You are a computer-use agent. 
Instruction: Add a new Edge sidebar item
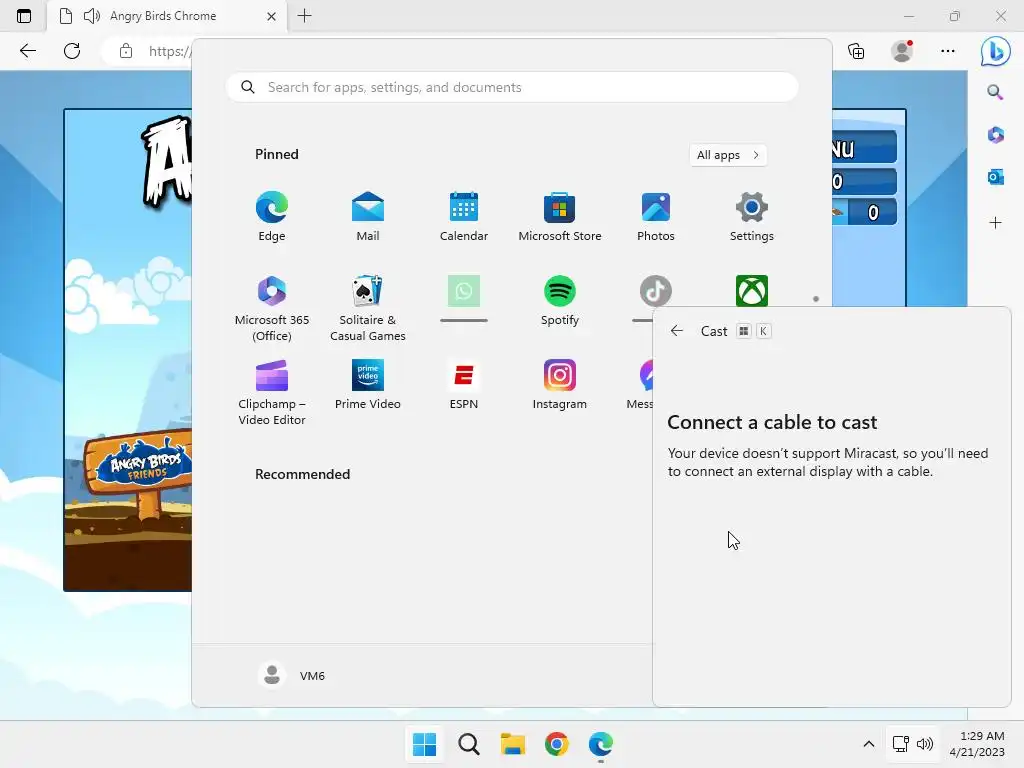995,223
